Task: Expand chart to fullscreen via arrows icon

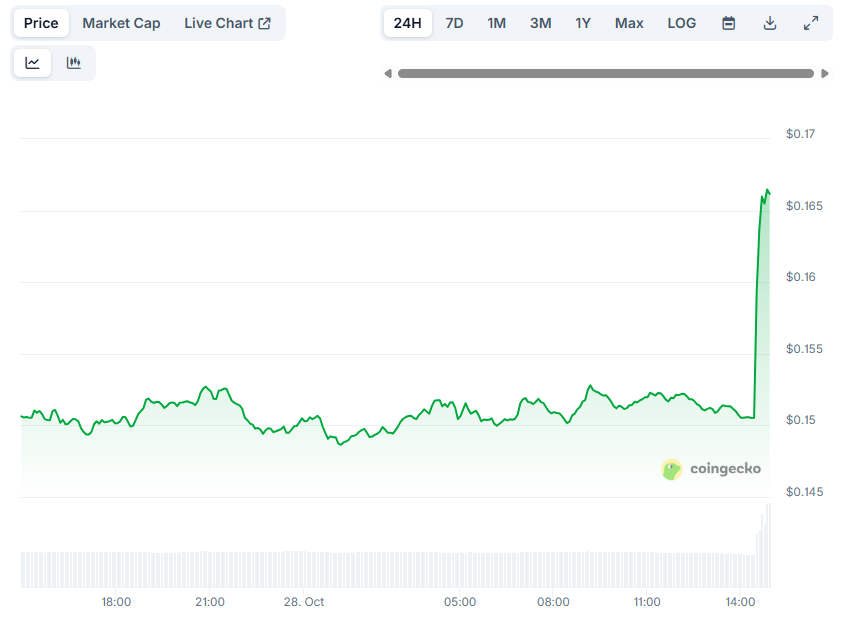Action: (x=811, y=22)
